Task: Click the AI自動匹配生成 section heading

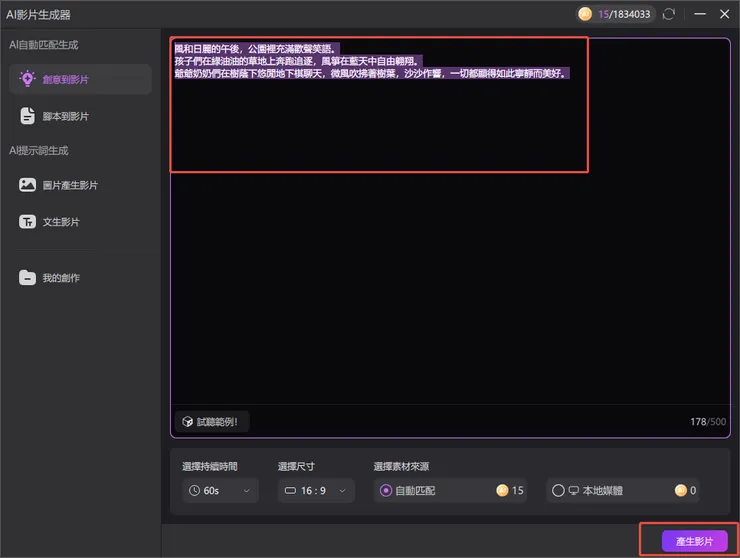Action: click(x=43, y=45)
